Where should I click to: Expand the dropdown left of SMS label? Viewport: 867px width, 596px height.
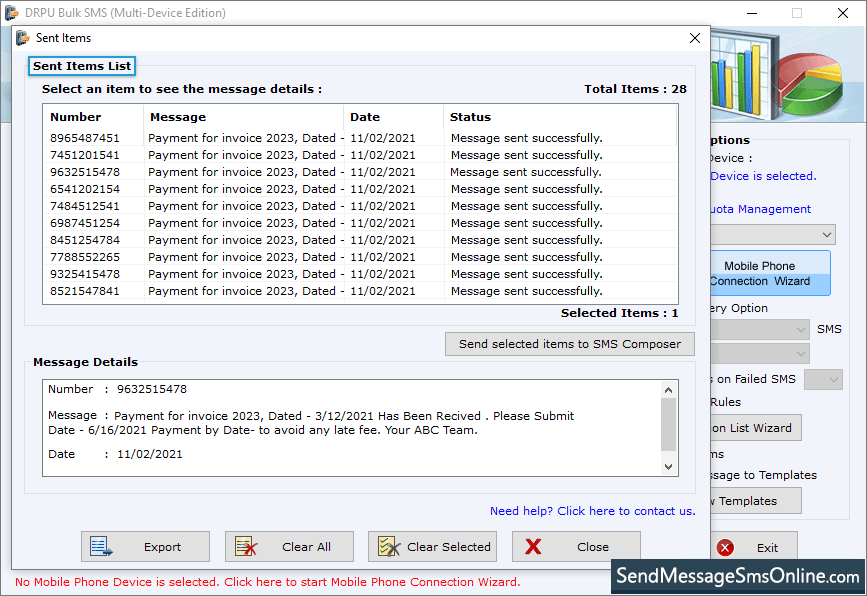[x=760, y=330]
